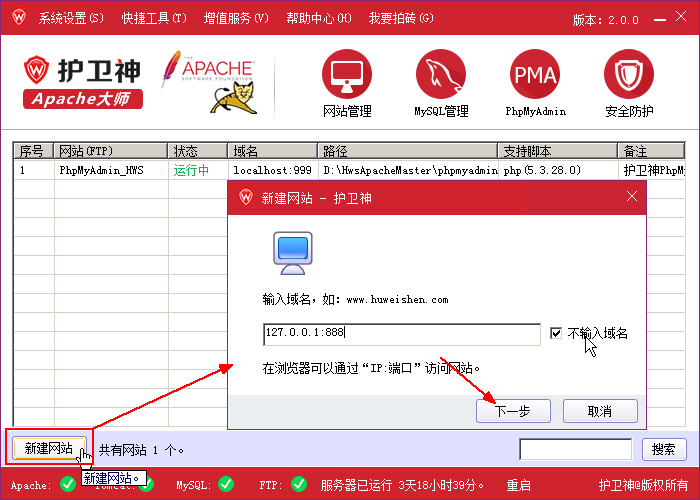The width and height of the screenshot is (700, 500).
Task: Click the computer monitor icon in dialog
Action: (292, 253)
